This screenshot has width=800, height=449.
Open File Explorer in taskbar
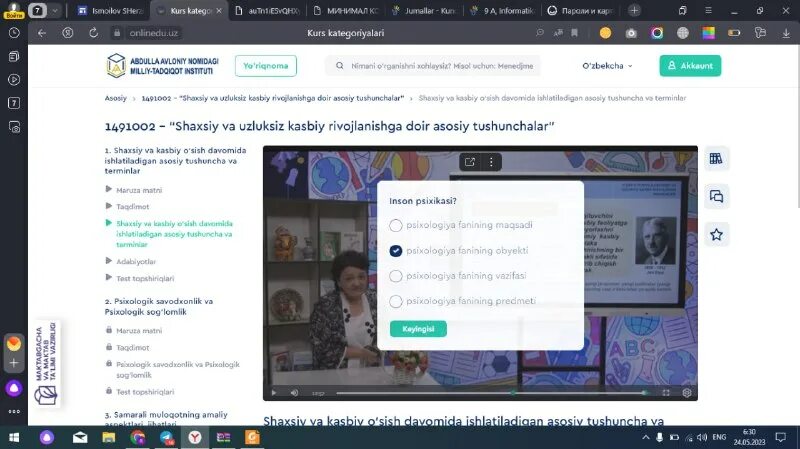tap(109, 438)
